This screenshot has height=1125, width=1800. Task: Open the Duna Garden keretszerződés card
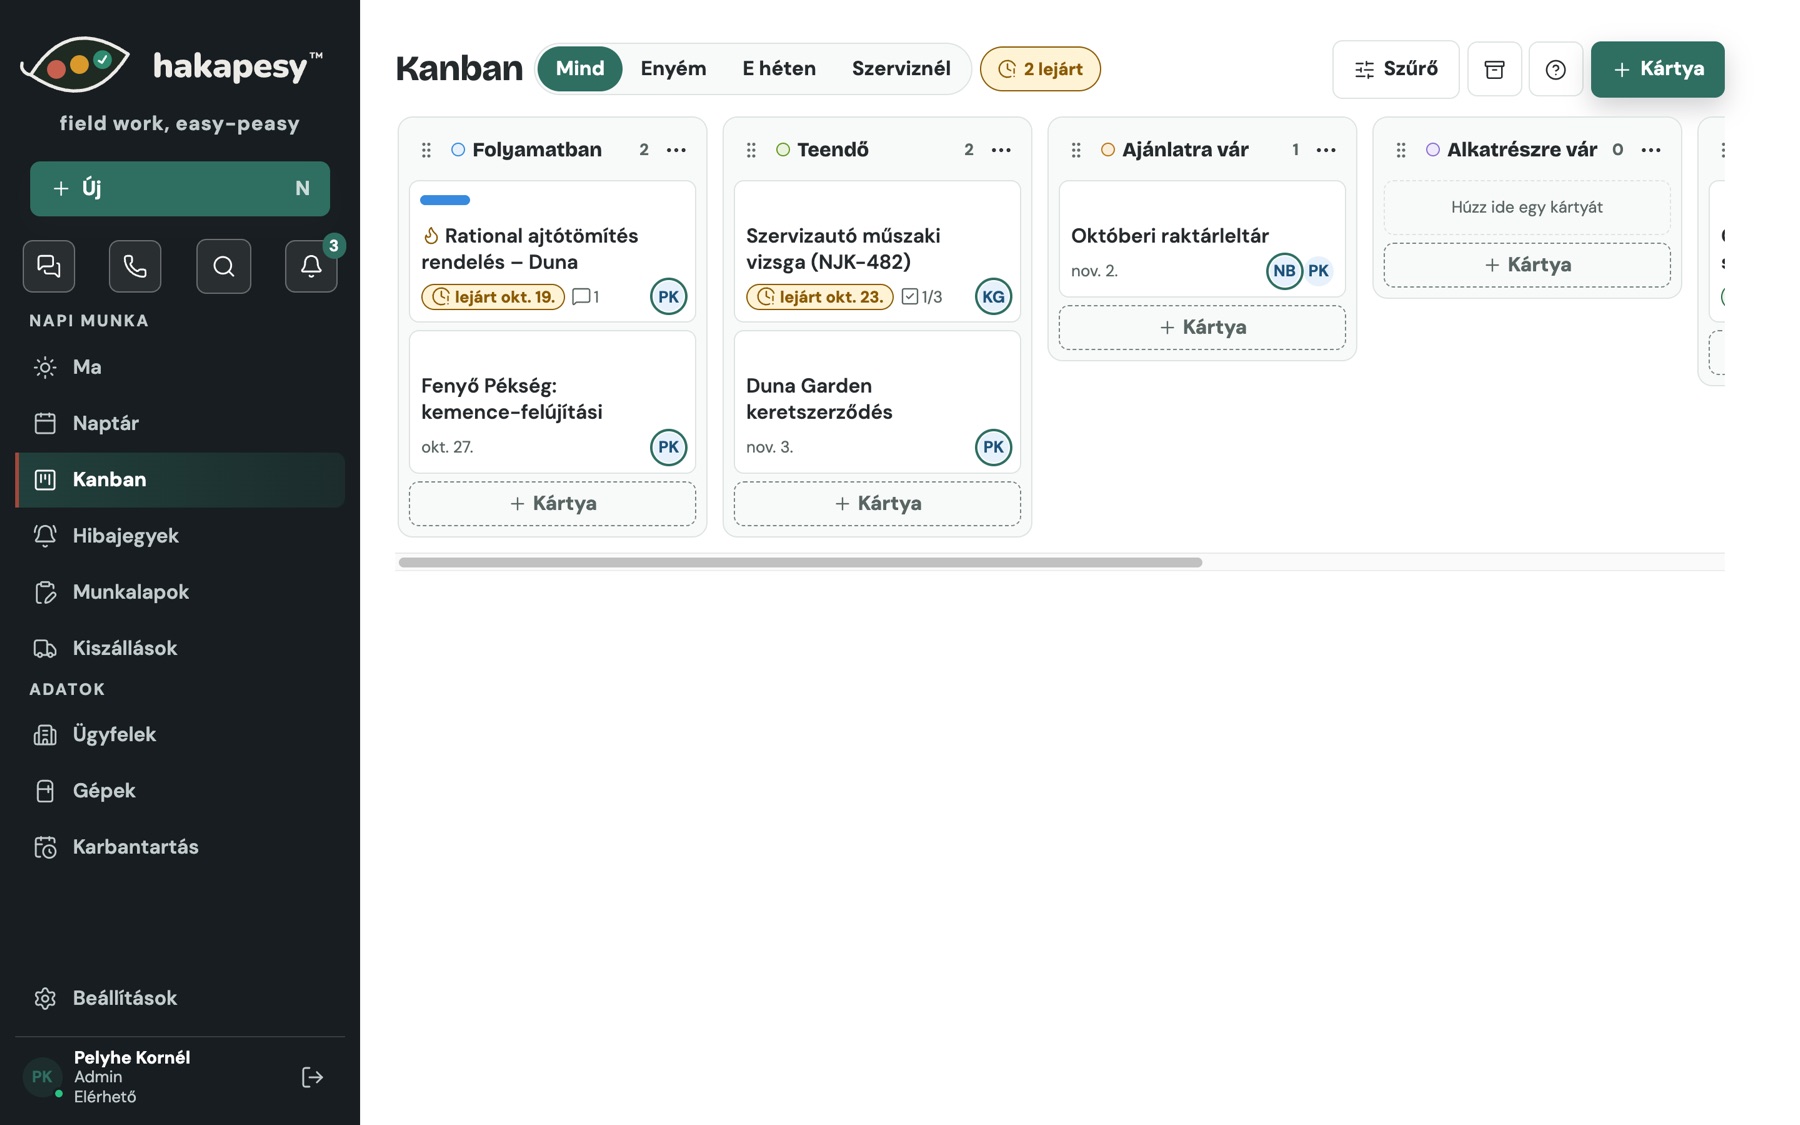tap(877, 402)
